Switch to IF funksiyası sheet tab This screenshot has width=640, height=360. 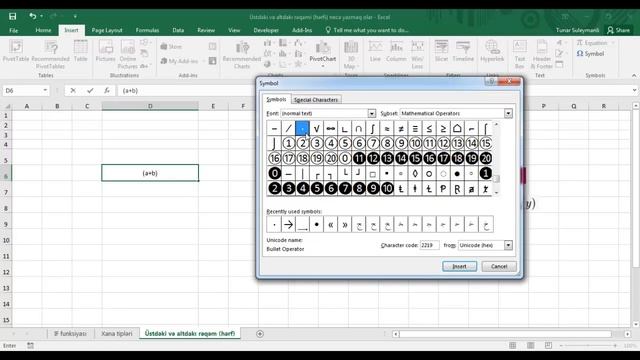(71, 333)
